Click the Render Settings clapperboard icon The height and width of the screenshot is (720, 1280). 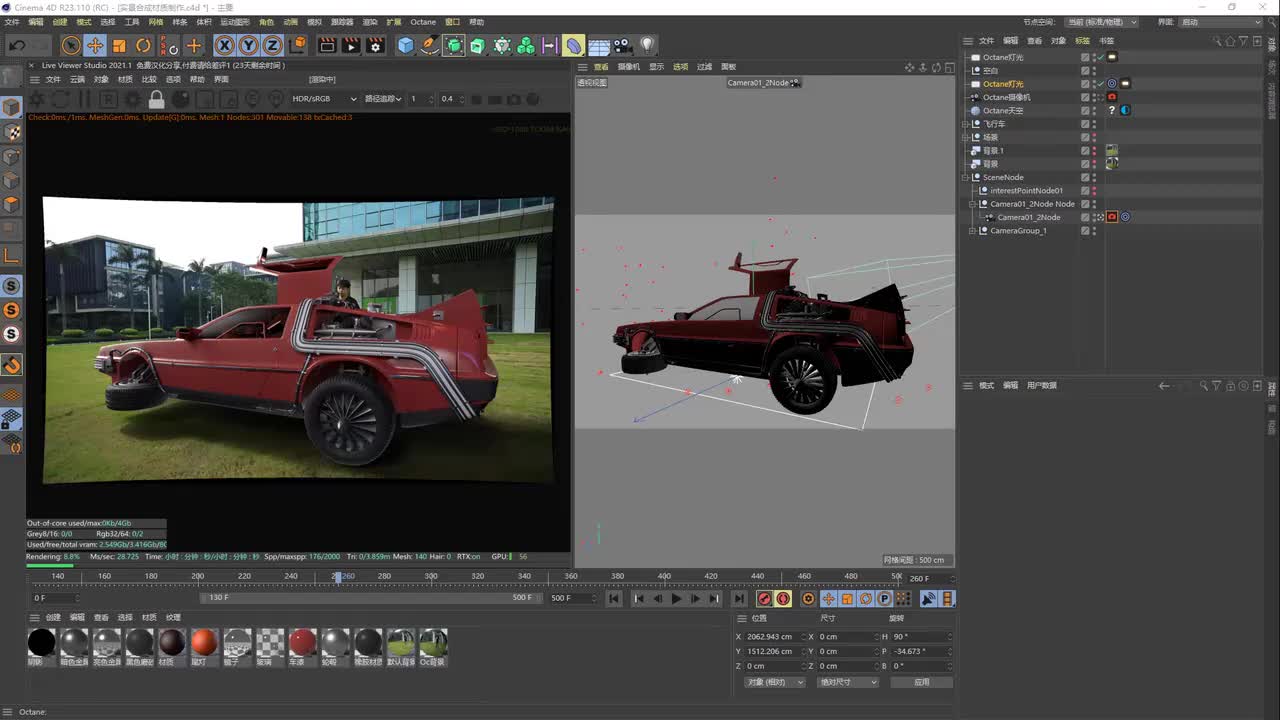click(375, 45)
